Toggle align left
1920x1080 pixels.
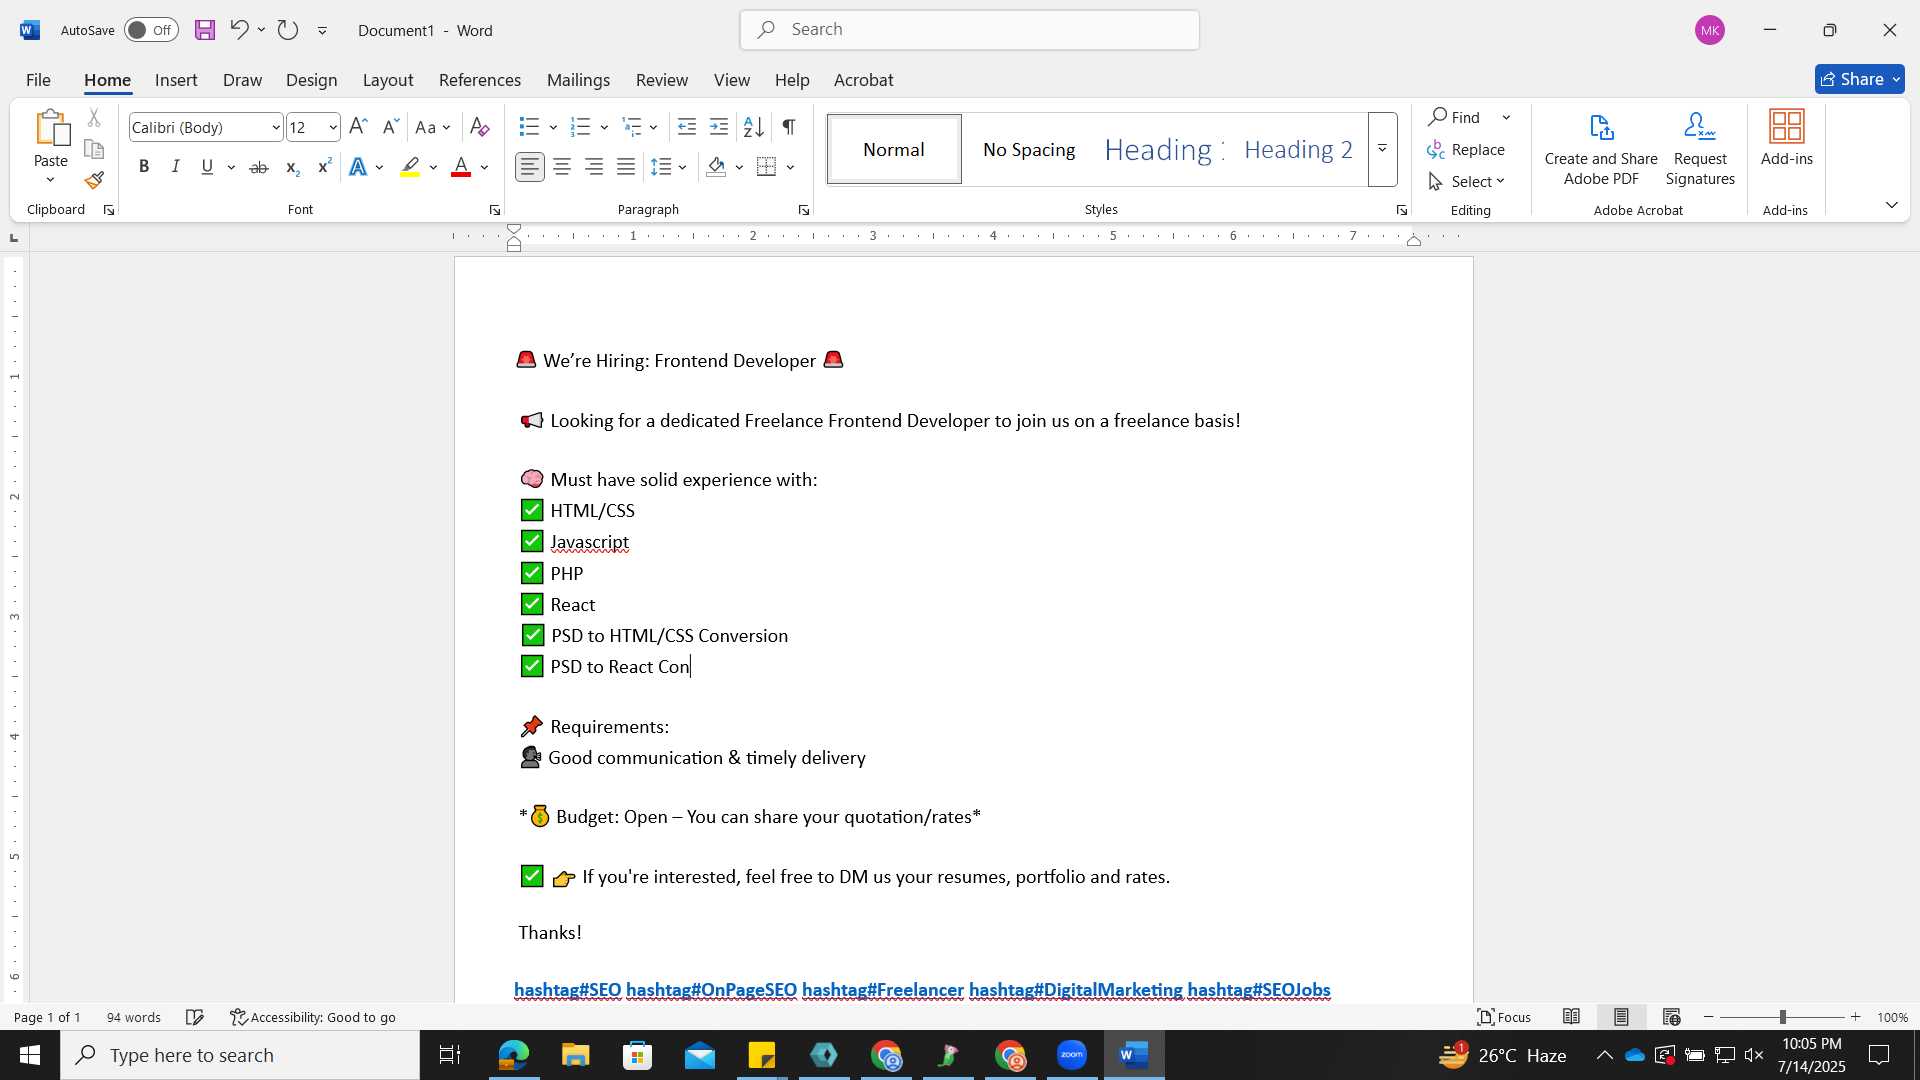point(530,167)
